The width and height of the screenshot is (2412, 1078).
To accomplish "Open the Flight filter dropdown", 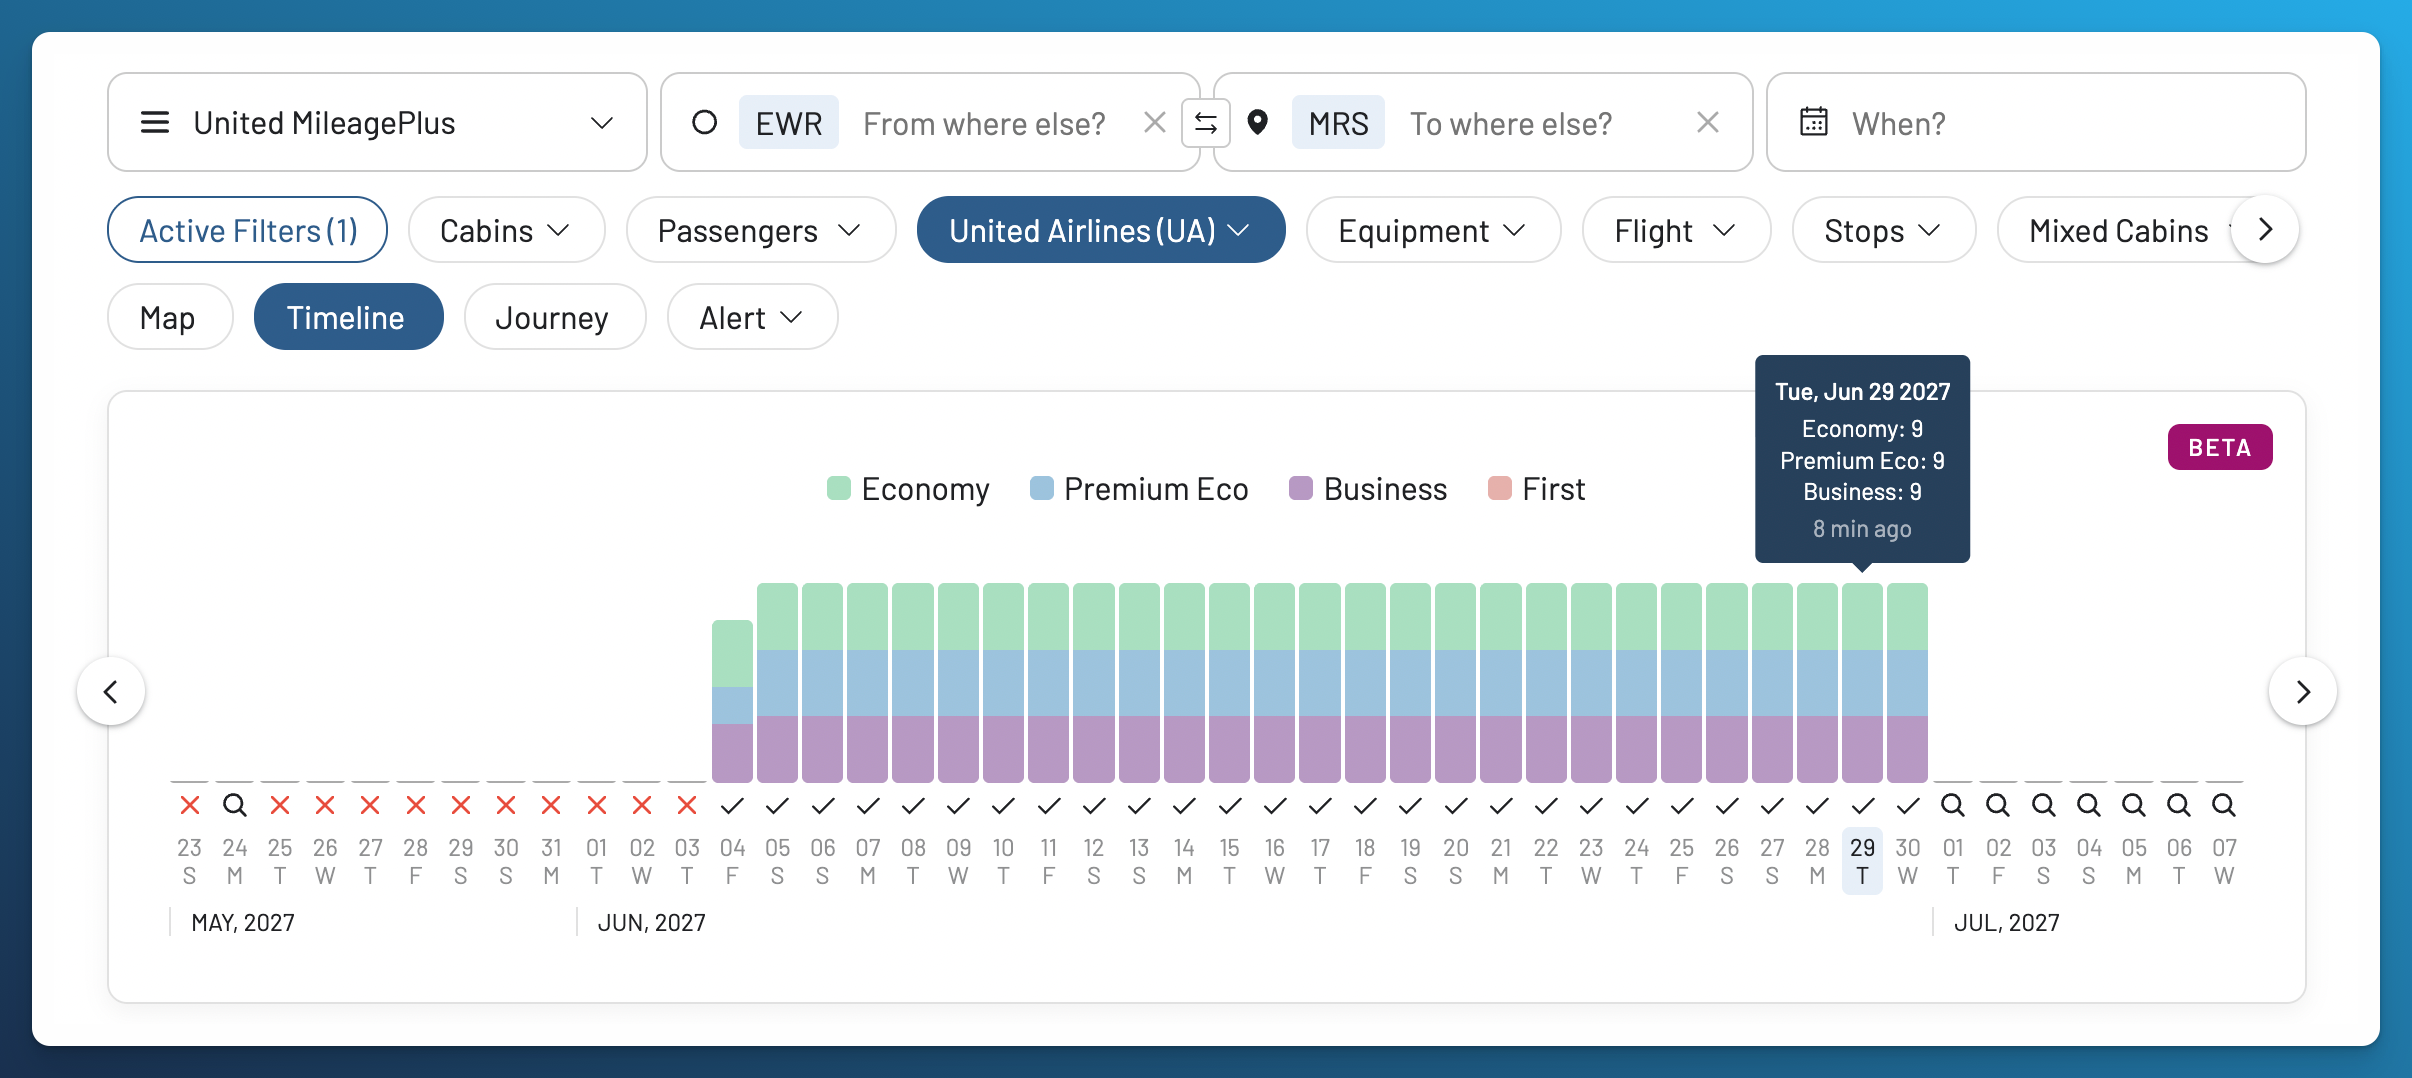I will point(1676,230).
